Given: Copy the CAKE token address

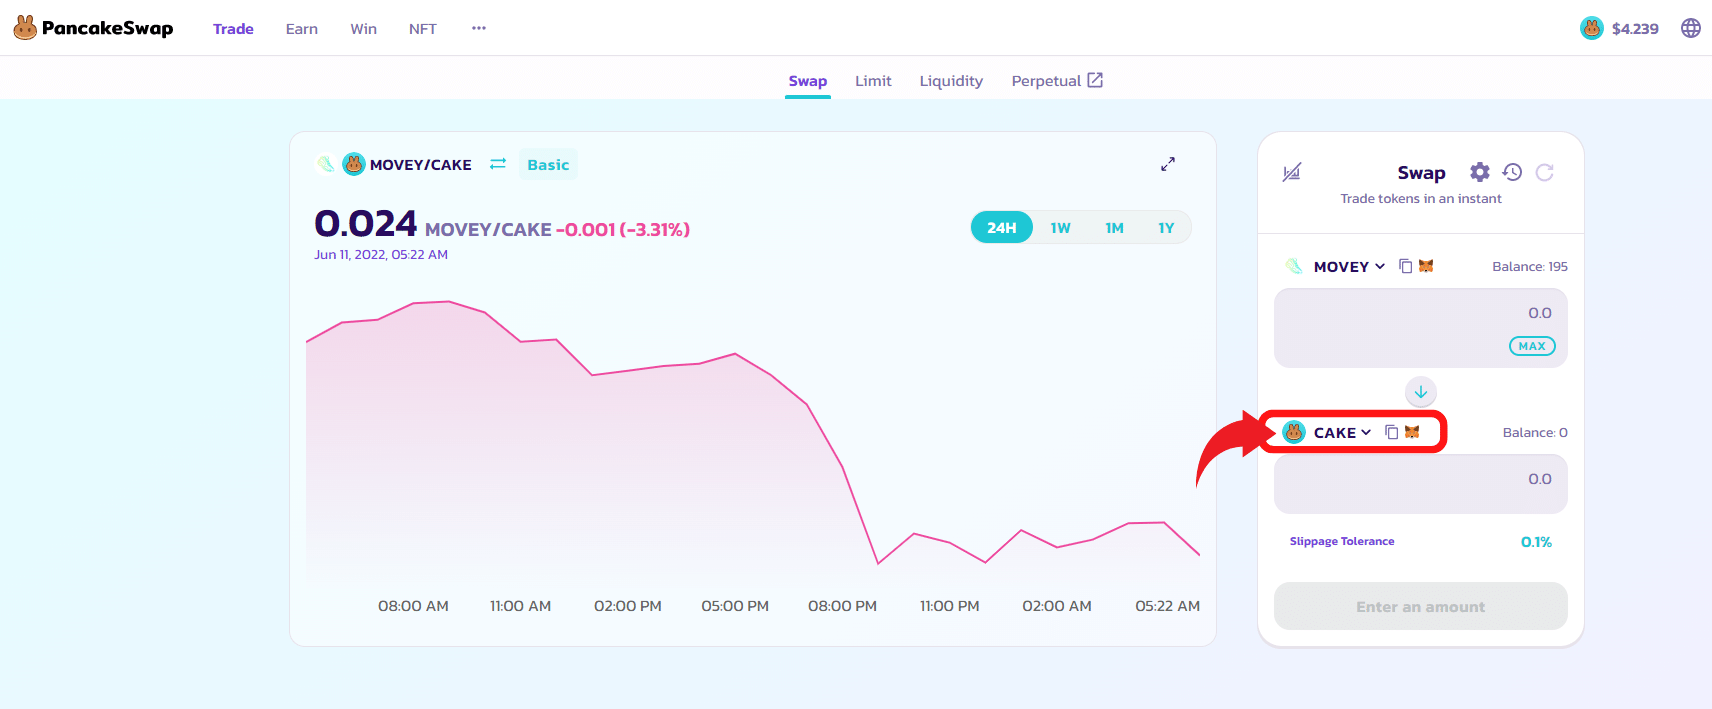Looking at the screenshot, I should tap(1391, 432).
